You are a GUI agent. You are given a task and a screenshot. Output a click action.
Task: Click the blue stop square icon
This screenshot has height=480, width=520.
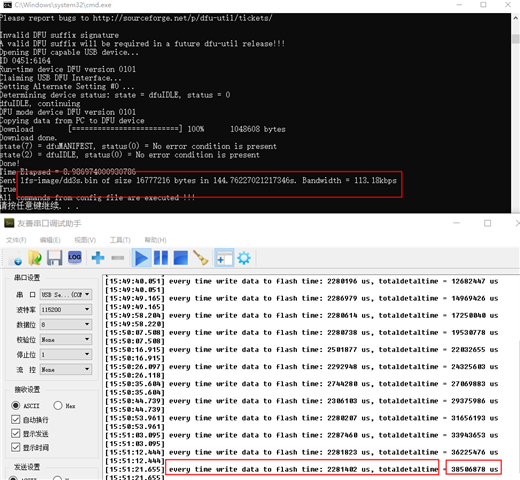click(181, 258)
